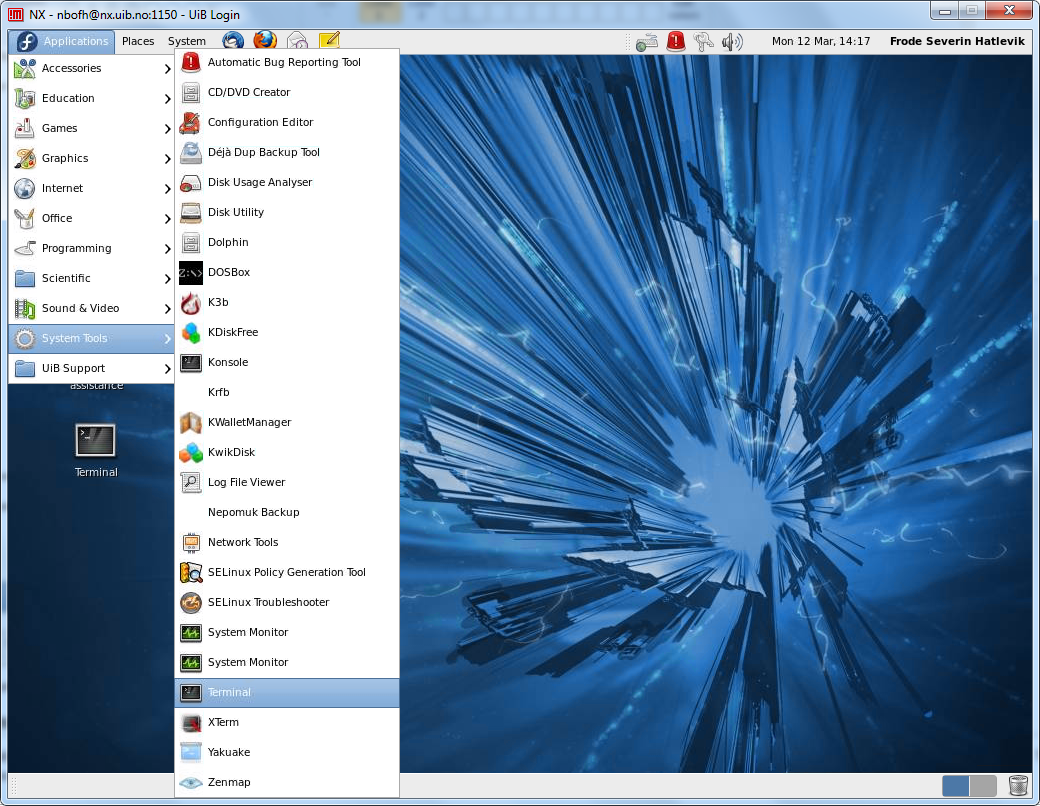Click the red bug alert tray icon
This screenshot has width=1040, height=806.
(676, 41)
